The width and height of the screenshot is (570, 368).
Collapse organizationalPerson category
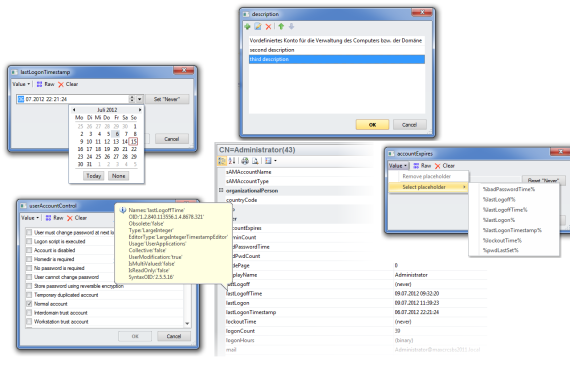(x=221, y=190)
